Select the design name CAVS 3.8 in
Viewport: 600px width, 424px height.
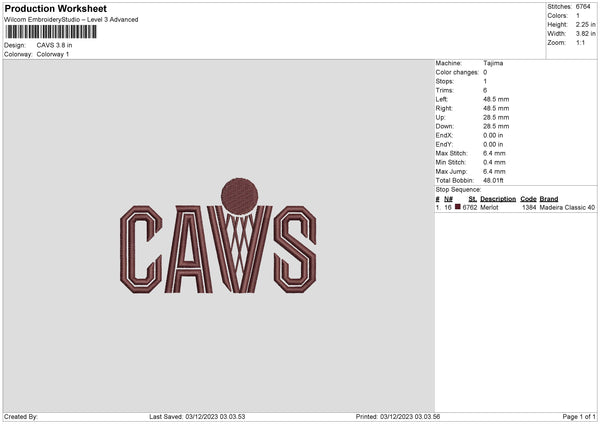point(54,45)
